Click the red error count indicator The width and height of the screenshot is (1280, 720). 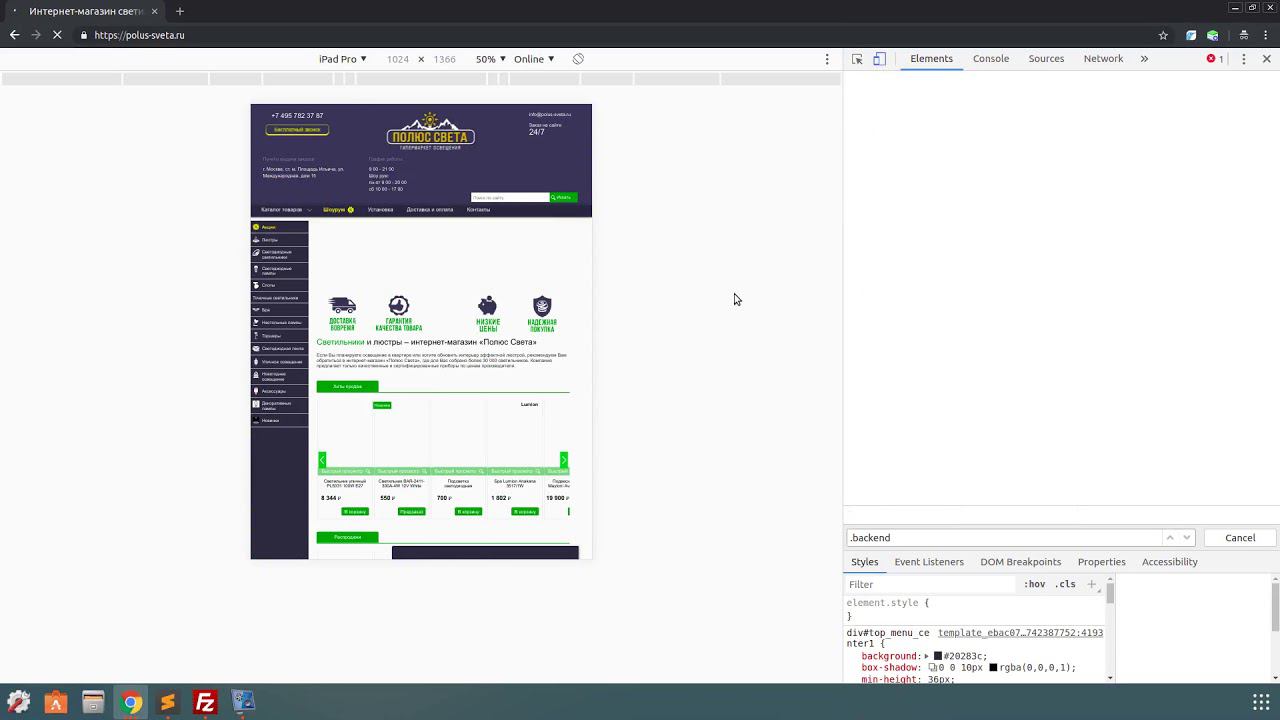point(1215,59)
